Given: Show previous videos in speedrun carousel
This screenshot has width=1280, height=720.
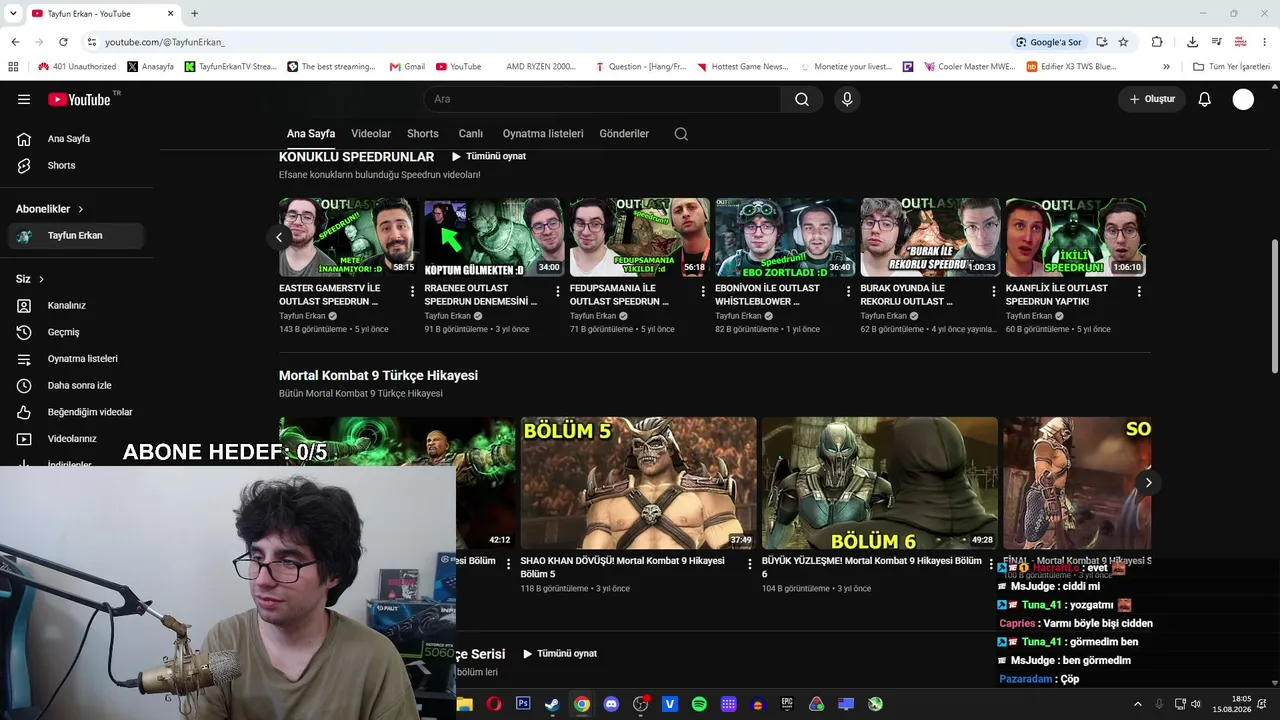Looking at the screenshot, I should click(279, 237).
